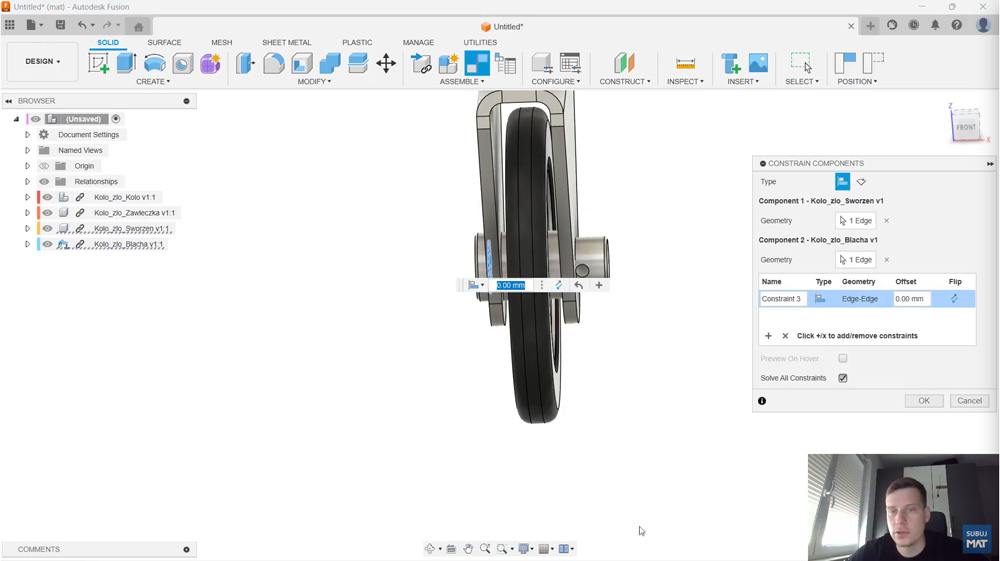This screenshot has height=561, width=1000.
Task: Open the ViewCube FRONT face
Action: pos(965,127)
